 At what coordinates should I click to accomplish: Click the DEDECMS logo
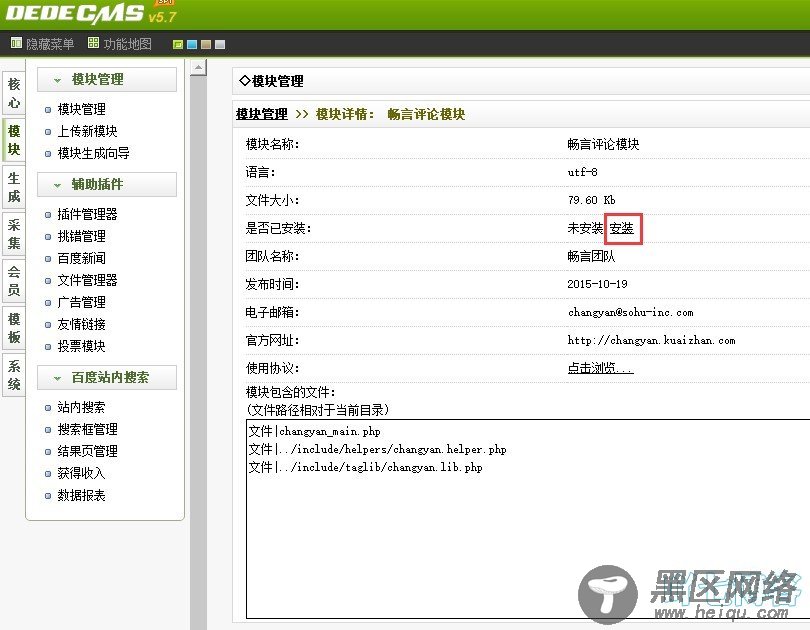[x=75, y=13]
